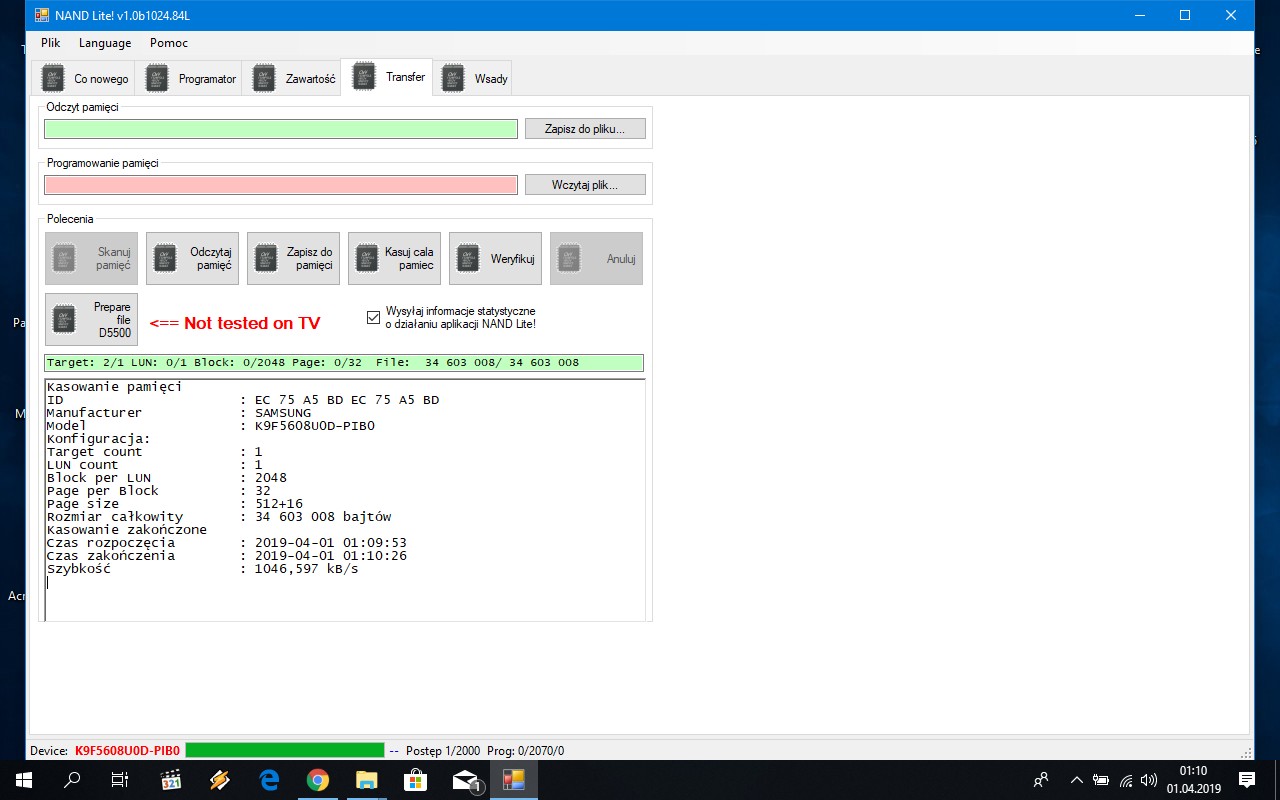Click the Odczytaj pamięć button
Screen dimensions: 1280x800
192,259
